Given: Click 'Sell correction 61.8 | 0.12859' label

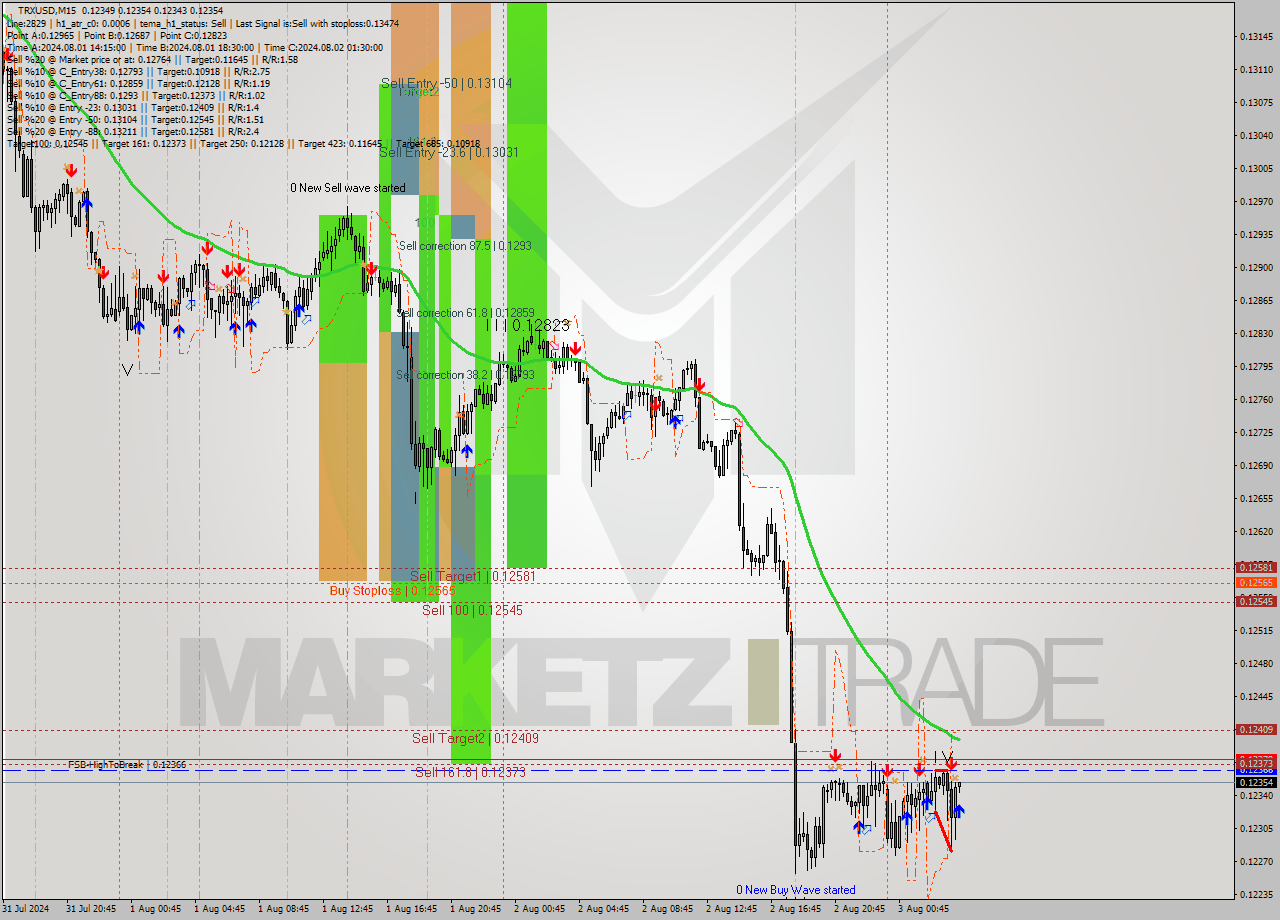Looking at the screenshot, I should coord(465,313).
